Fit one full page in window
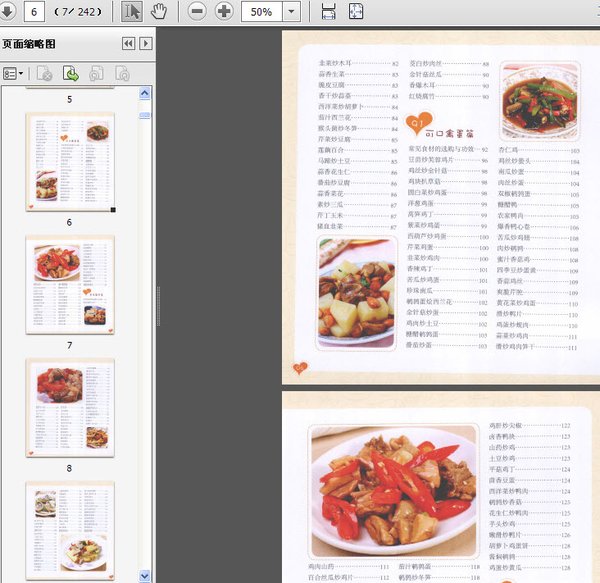This screenshot has width=600, height=583. [357, 12]
